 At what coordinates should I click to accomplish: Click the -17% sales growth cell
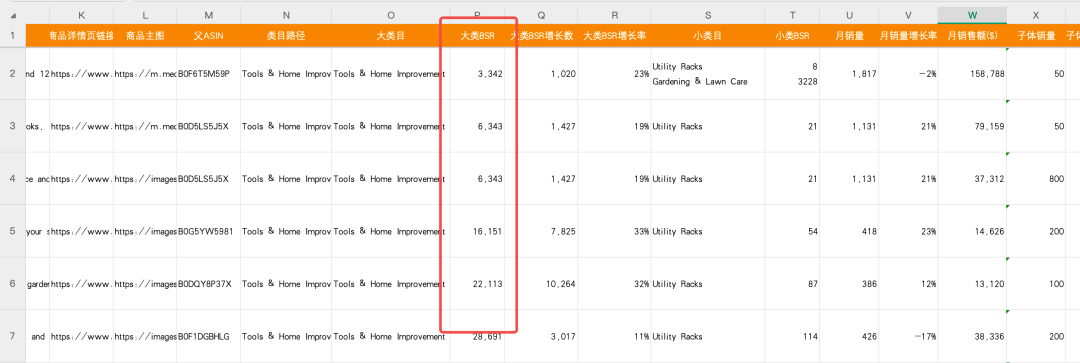[x=908, y=336]
